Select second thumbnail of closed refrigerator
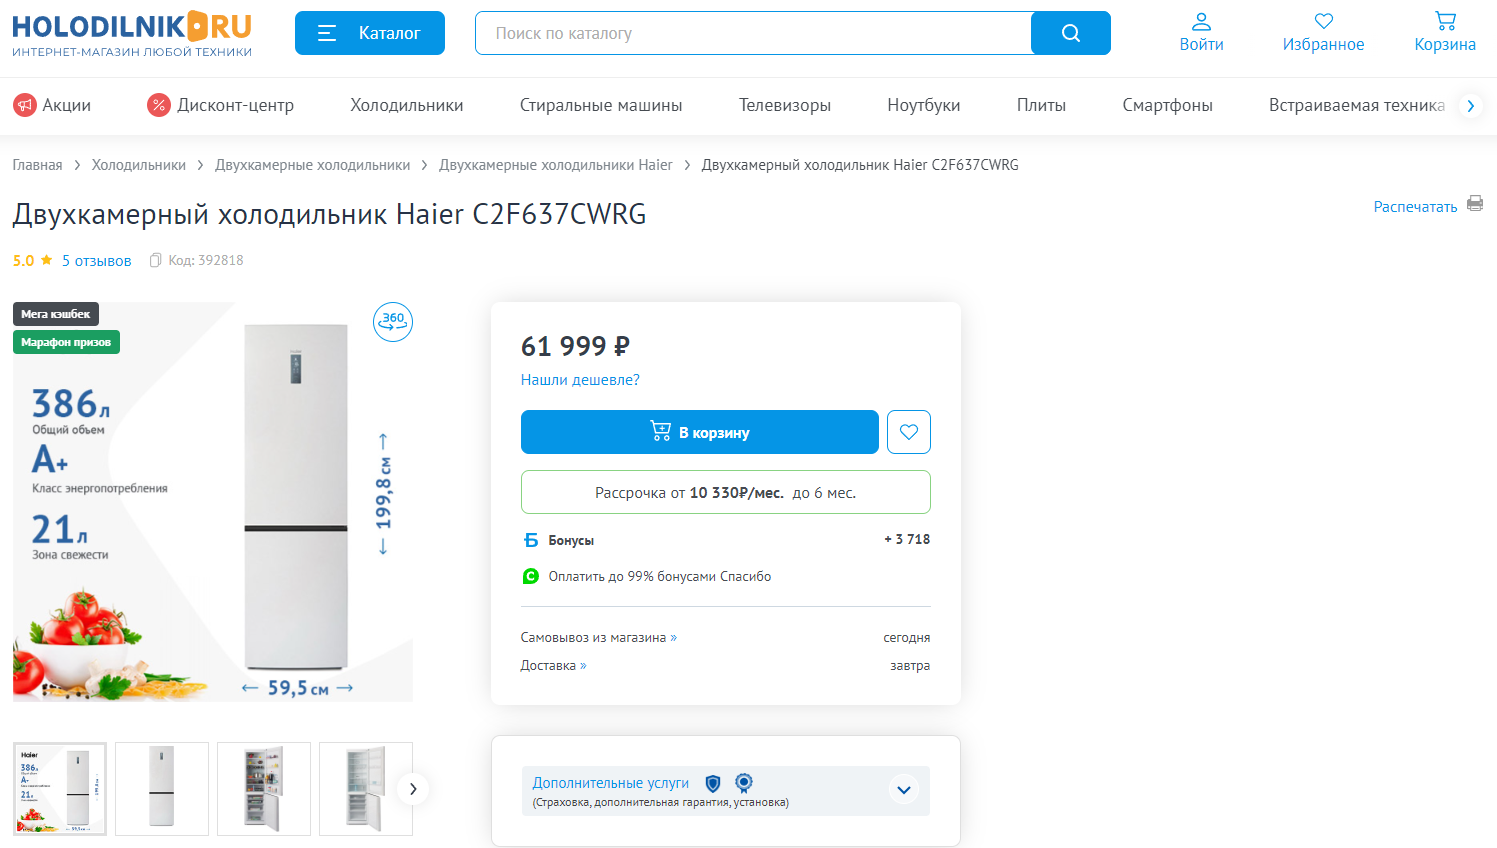1497x848 pixels. tap(162, 789)
